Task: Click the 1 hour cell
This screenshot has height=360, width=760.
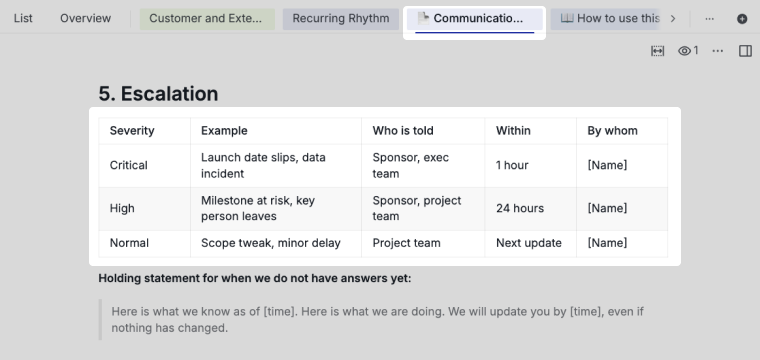Action: (x=530, y=166)
